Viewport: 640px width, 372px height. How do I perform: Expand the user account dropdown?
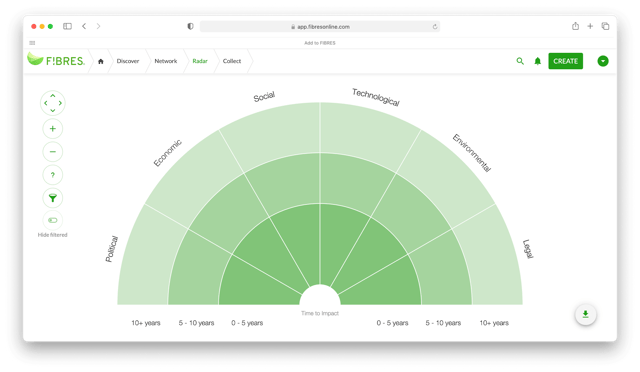(603, 61)
